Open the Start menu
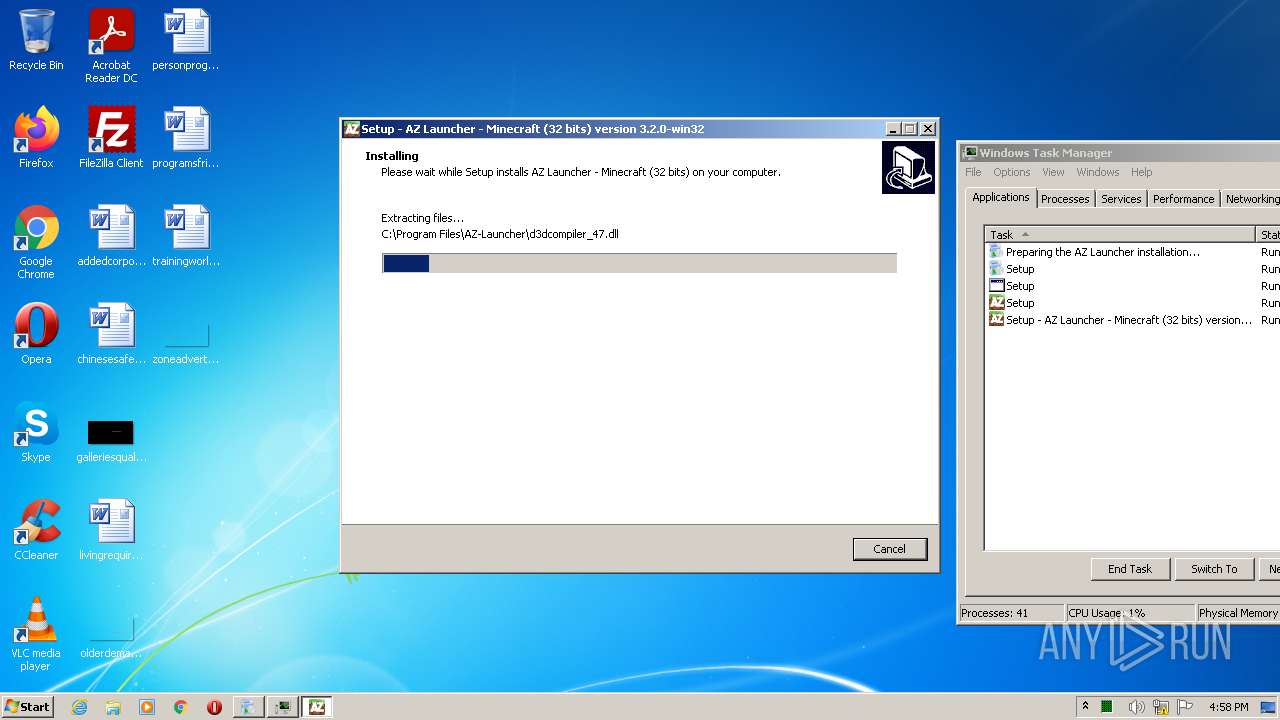The width and height of the screenshot is (1280, 720). click(x=27, y=707)
